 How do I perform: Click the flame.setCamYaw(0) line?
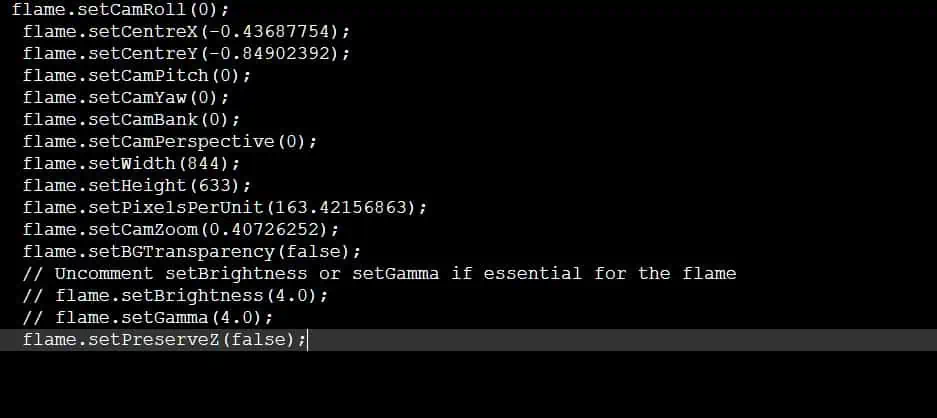tap(126, 98)
